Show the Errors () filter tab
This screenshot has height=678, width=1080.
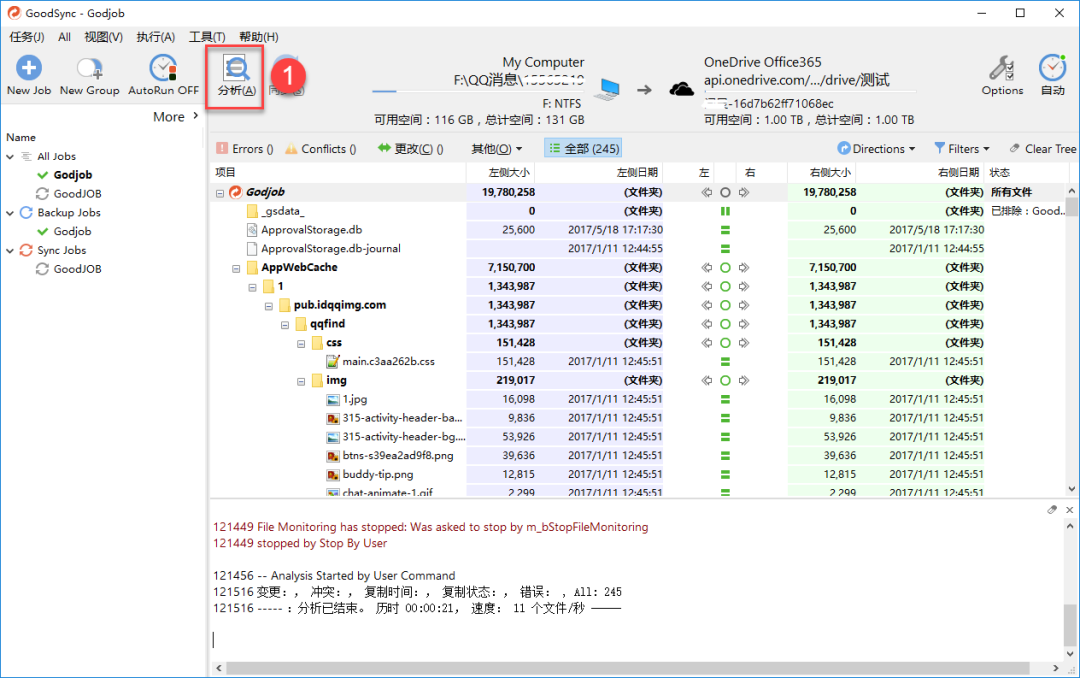245,149
